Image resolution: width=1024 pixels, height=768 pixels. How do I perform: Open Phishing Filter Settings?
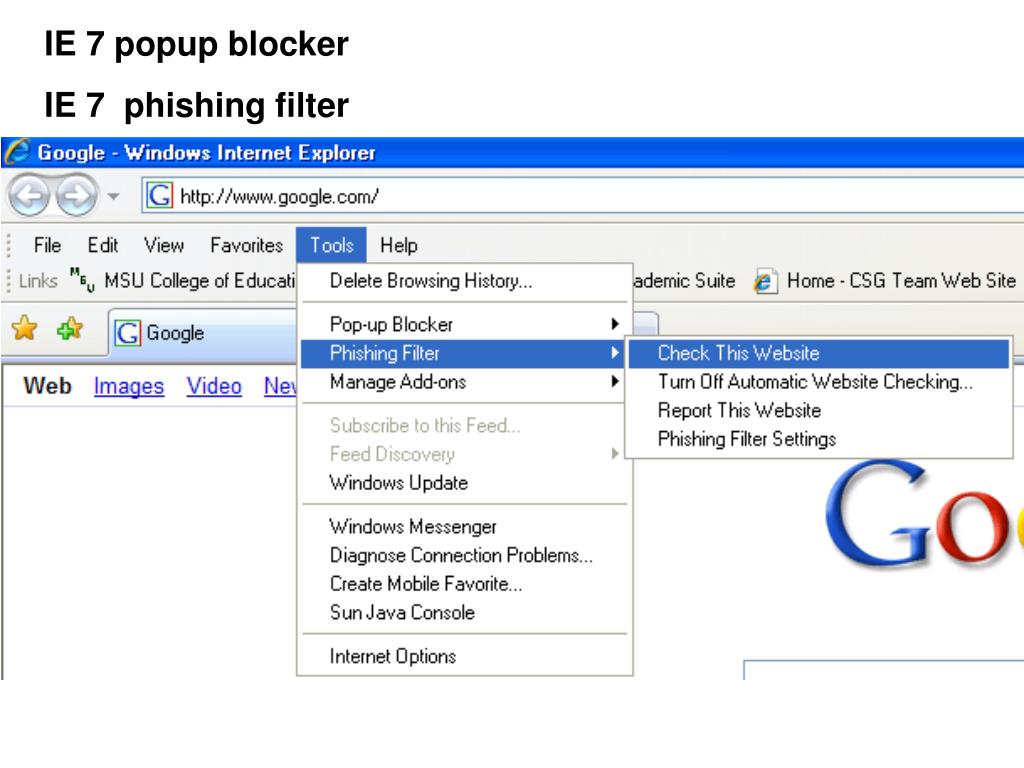tap(819, 440)
